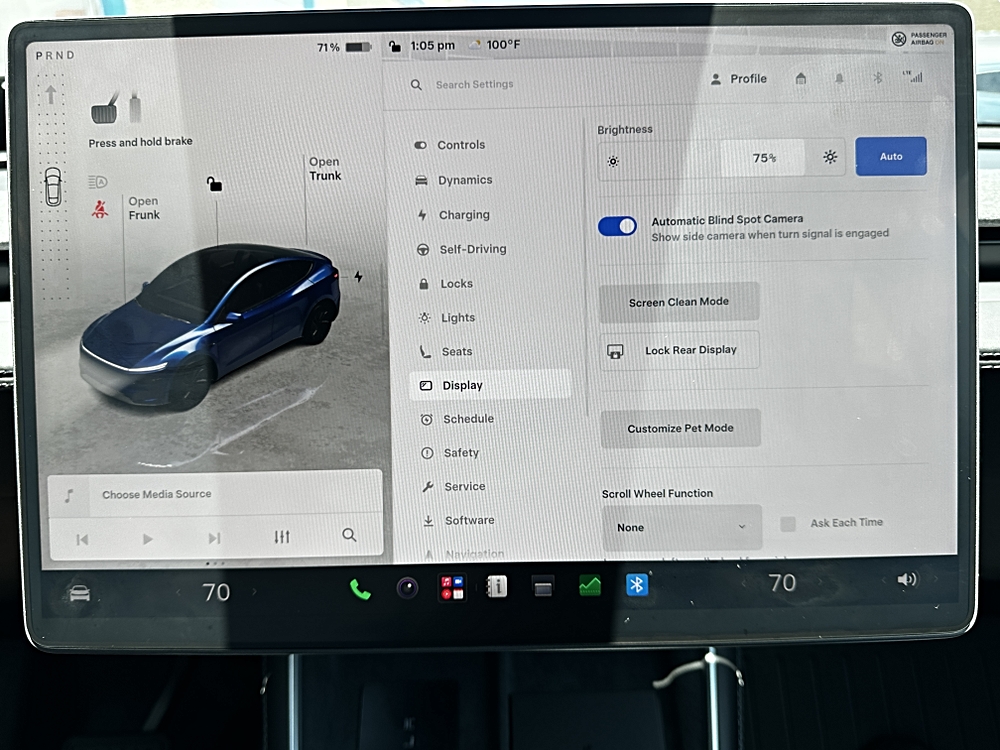Open Customize Pet Mode
The width and height of the screenshot is (1000, 750).
tap(680, 428)
